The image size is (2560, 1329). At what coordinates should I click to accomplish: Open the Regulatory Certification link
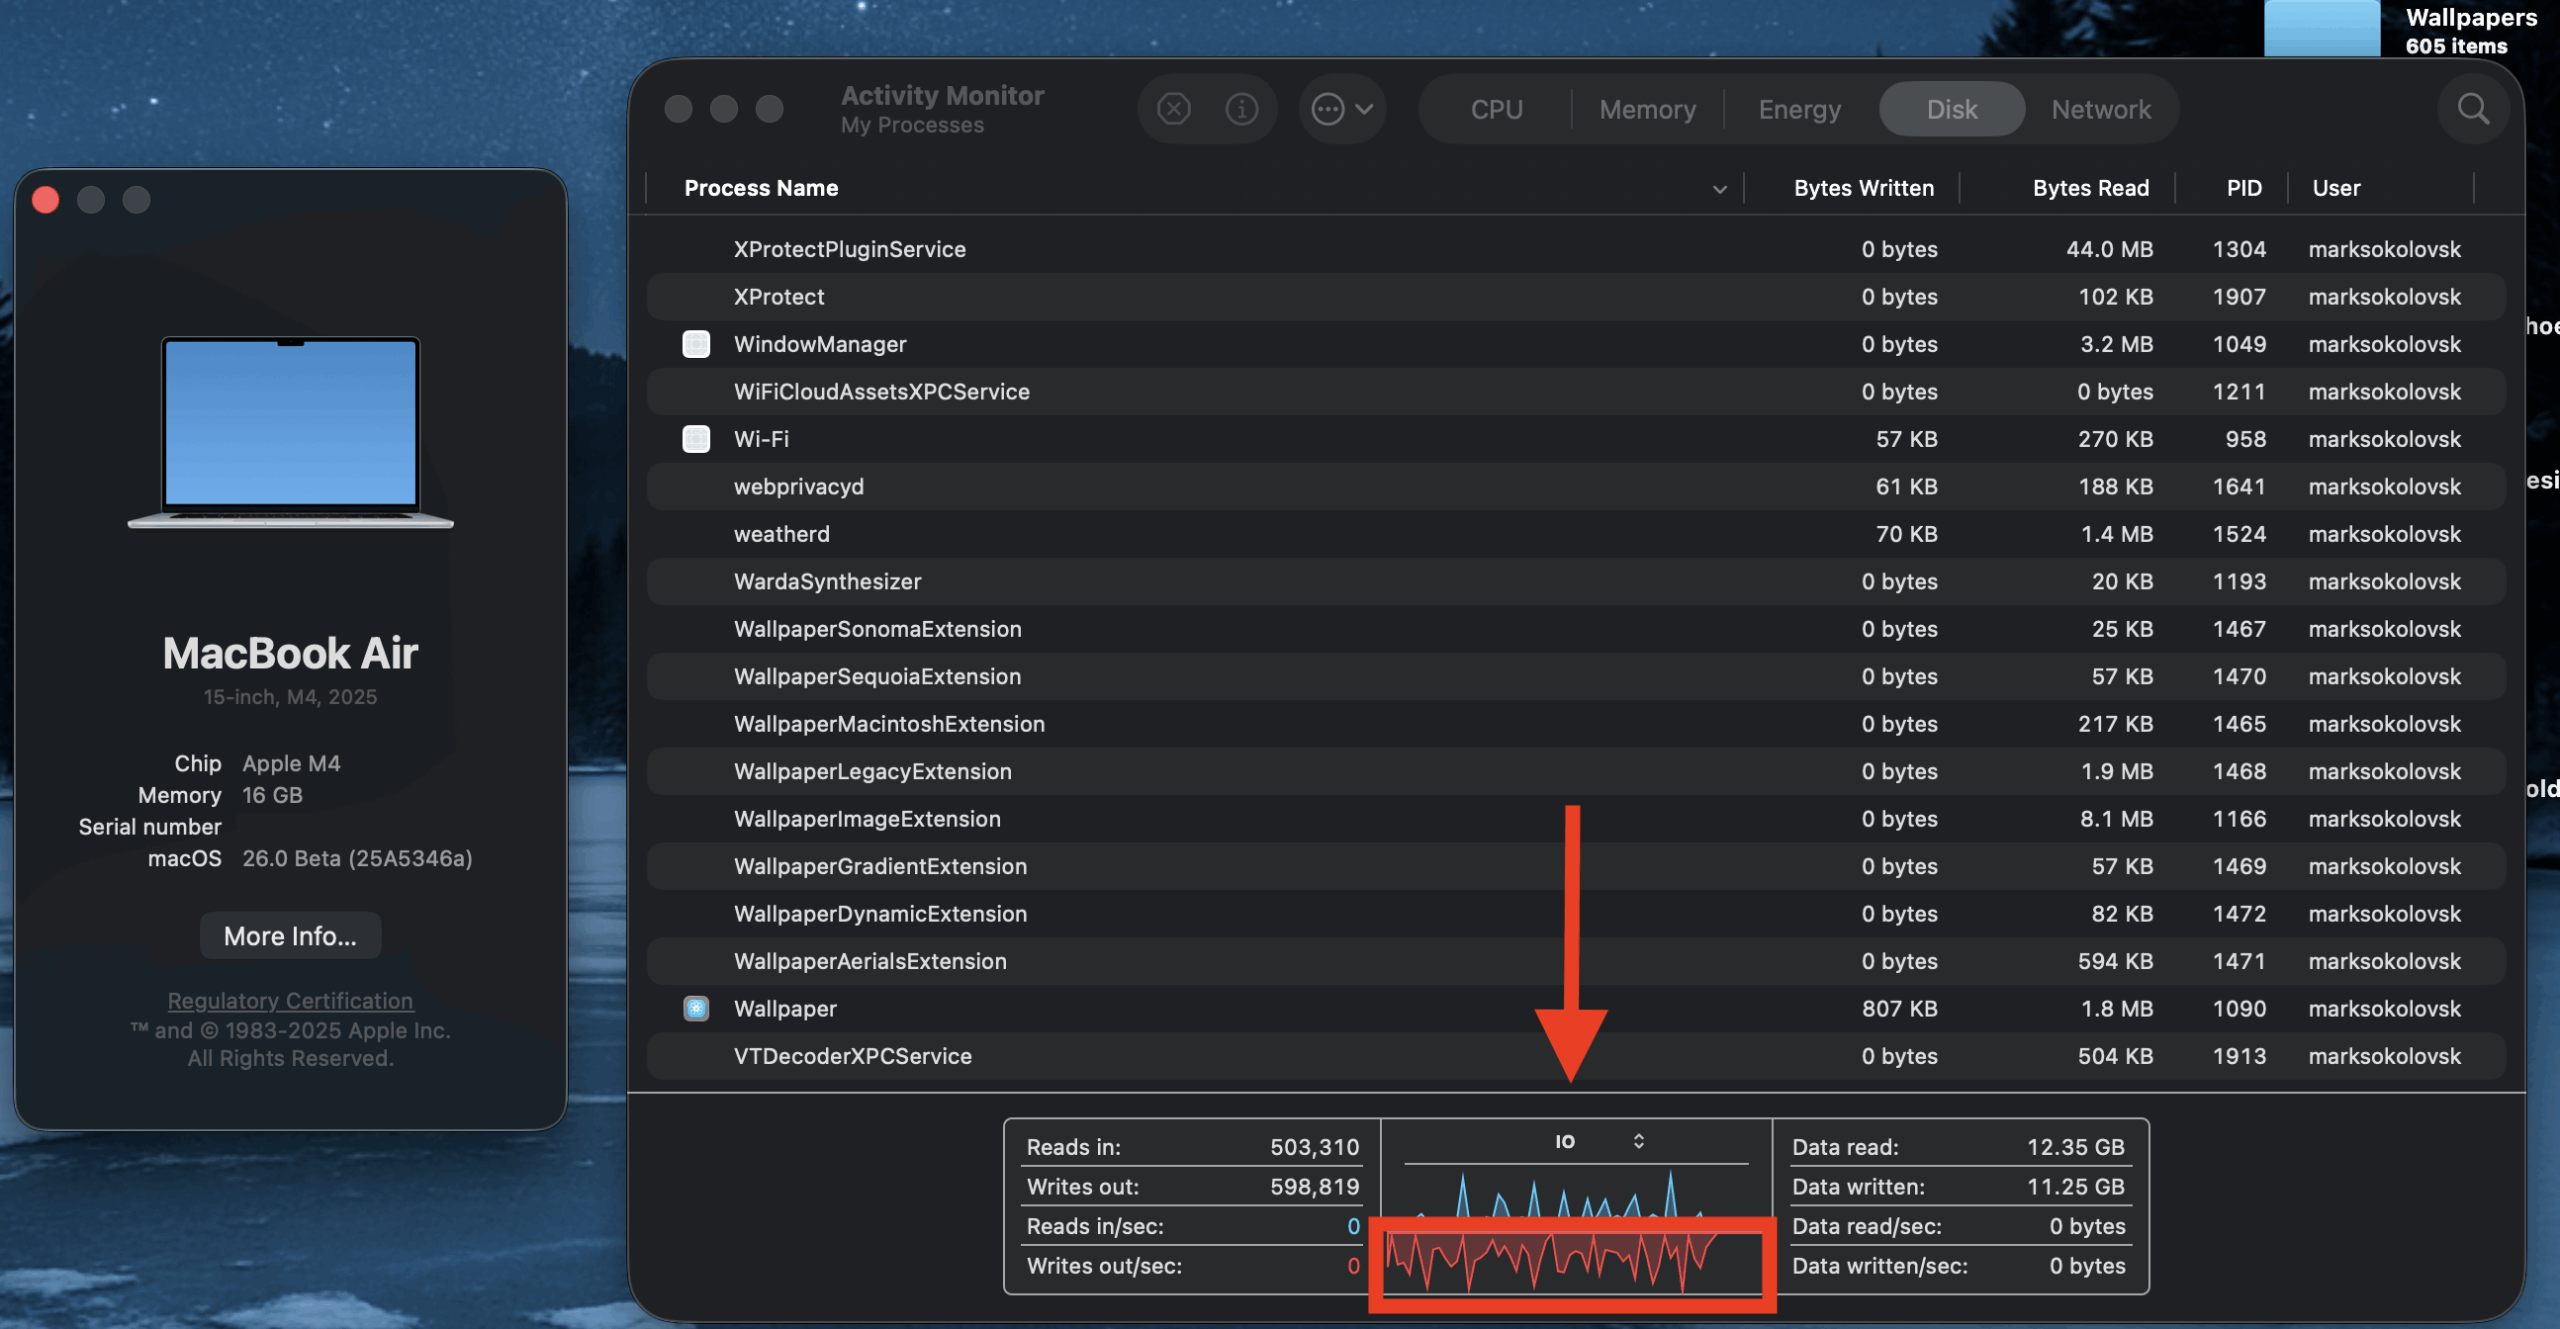click(x=290, y=1000)
